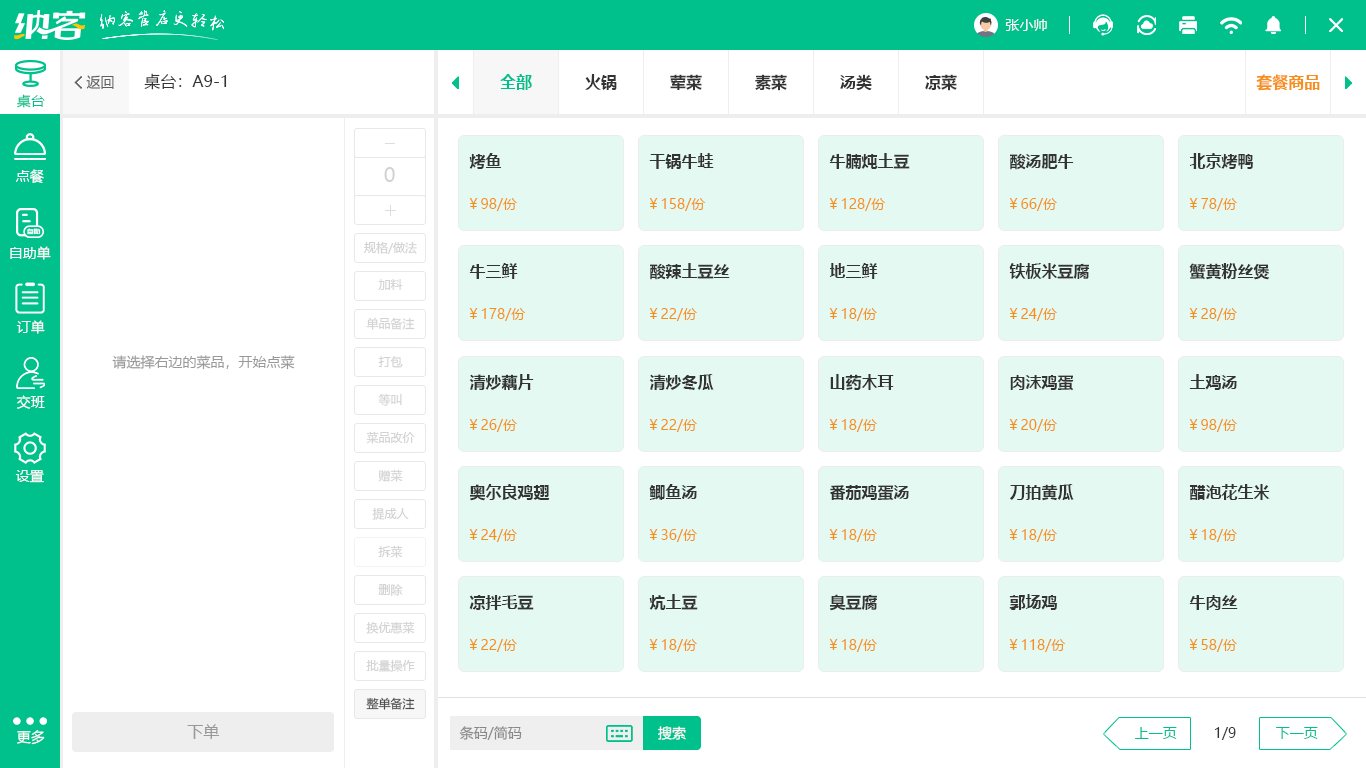
Task: Click the 搜索 search button
Action: 671,733
